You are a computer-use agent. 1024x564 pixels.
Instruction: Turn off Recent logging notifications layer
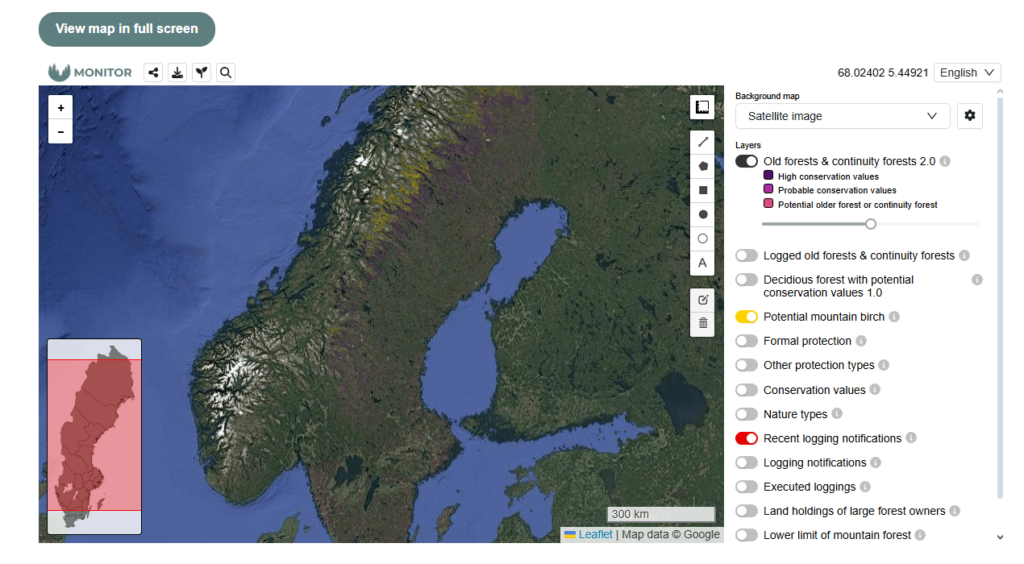point(747,439)
